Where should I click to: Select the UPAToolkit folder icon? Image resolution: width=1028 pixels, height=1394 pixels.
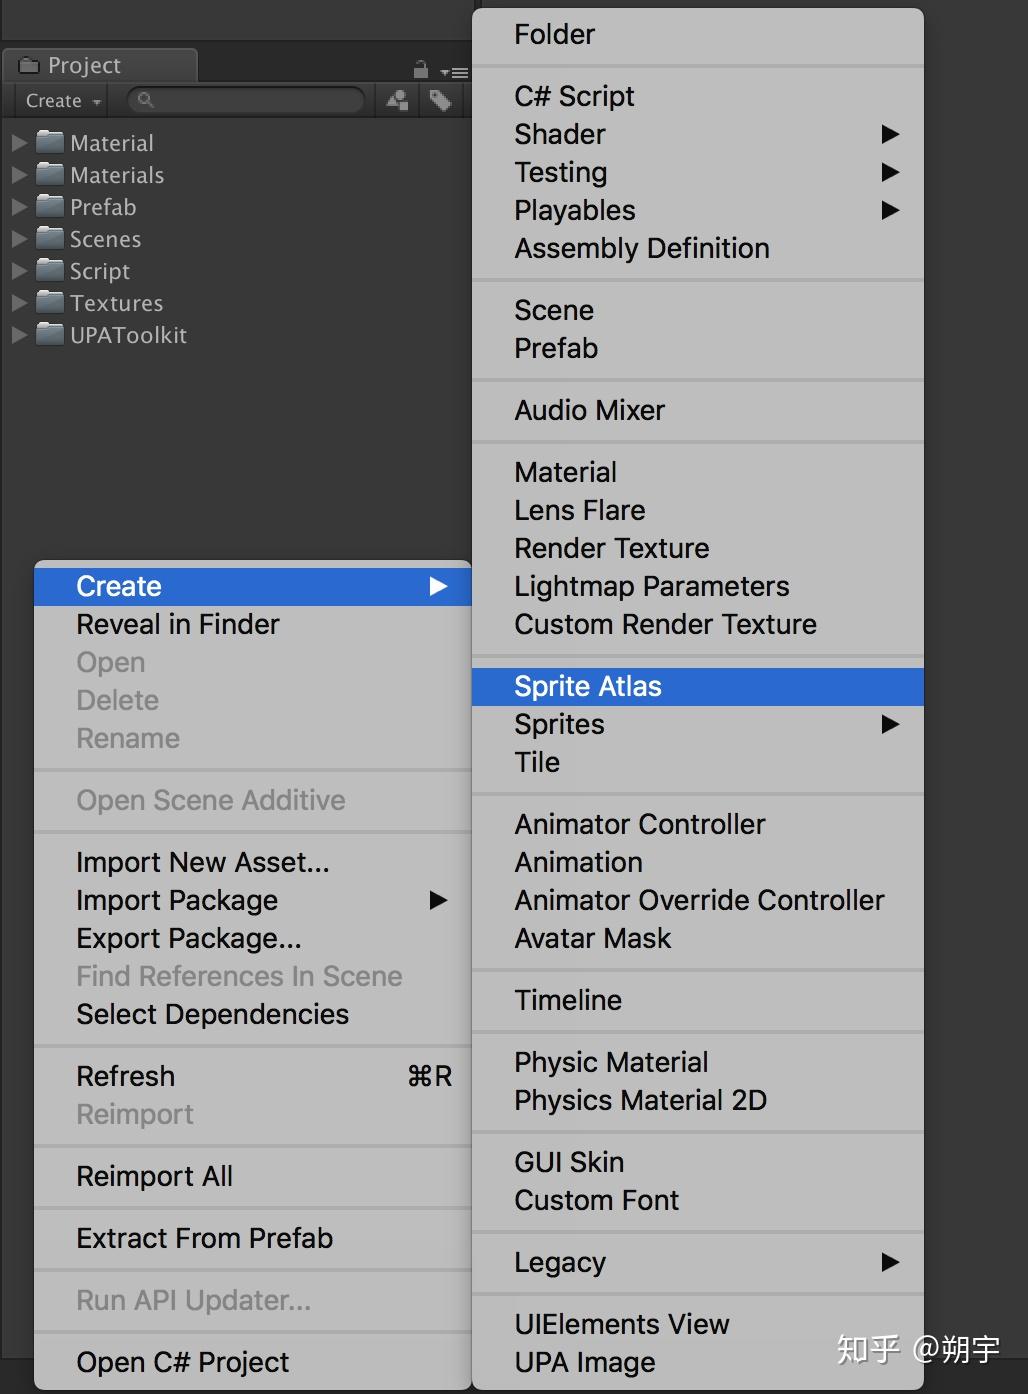coord(50,334)
